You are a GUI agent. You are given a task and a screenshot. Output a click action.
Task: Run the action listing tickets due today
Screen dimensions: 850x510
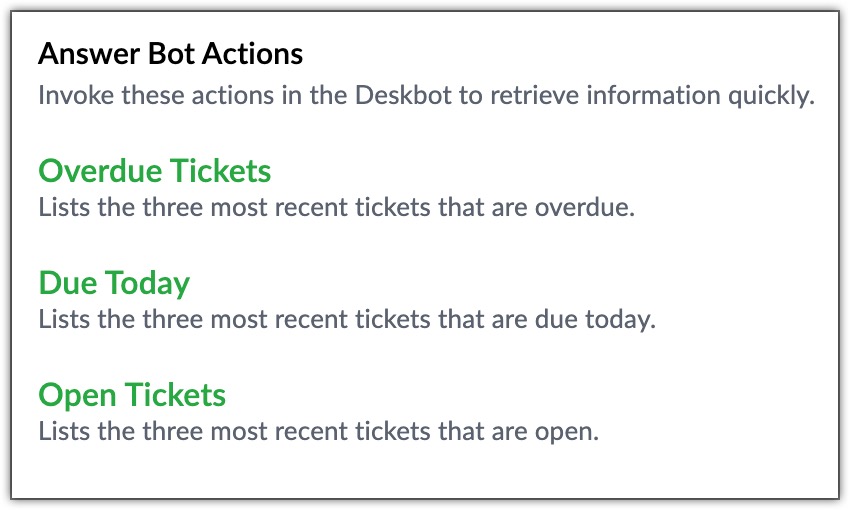[x=114, y=283]
